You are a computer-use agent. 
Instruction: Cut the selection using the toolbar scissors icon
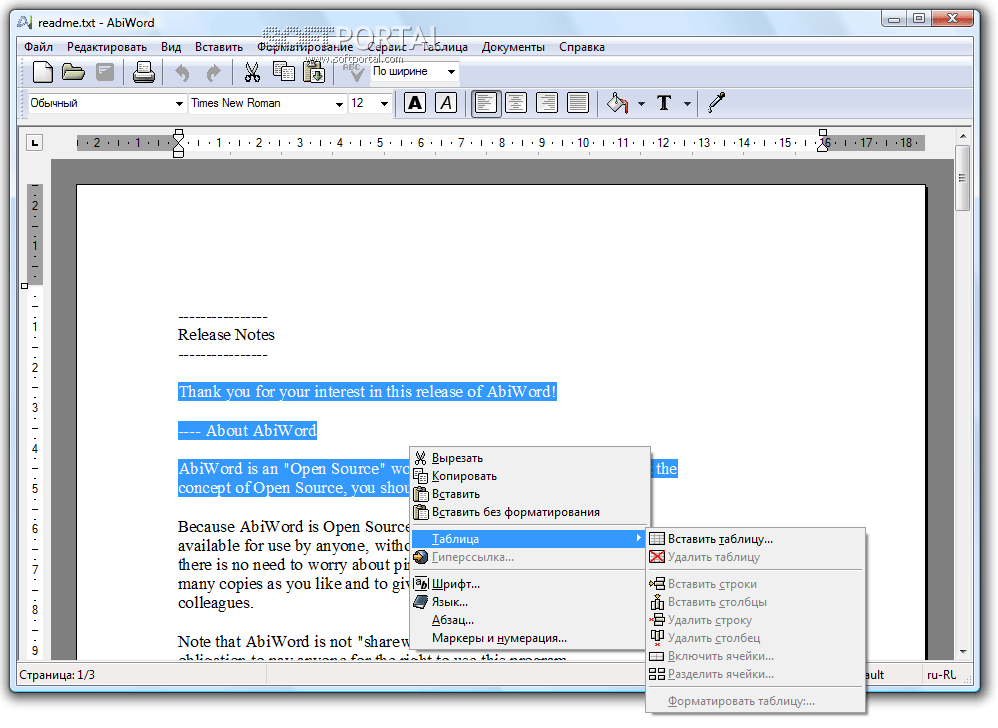click(252, 72)
